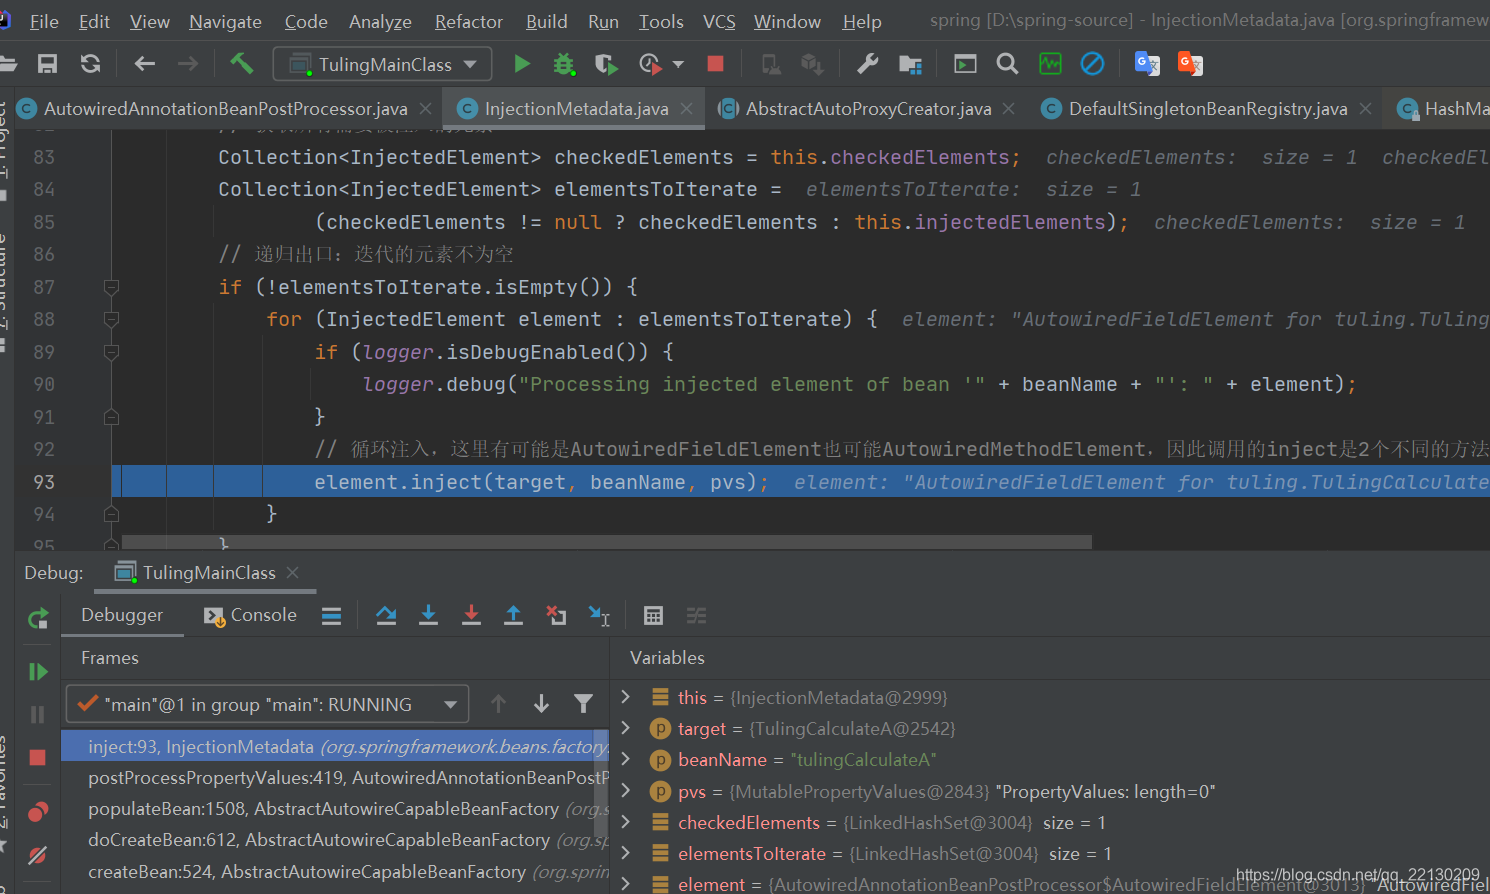Select frame createBean:524
1490x894 pixels.
pos(334,872)
